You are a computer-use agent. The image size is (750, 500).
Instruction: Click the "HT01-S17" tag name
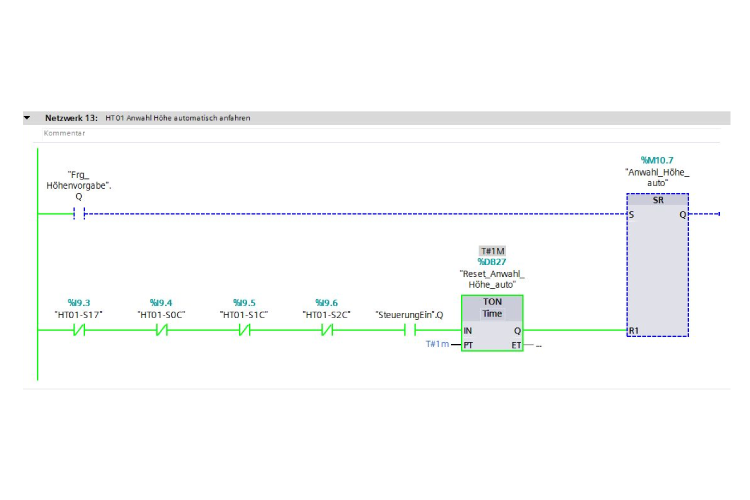(78, 315)
